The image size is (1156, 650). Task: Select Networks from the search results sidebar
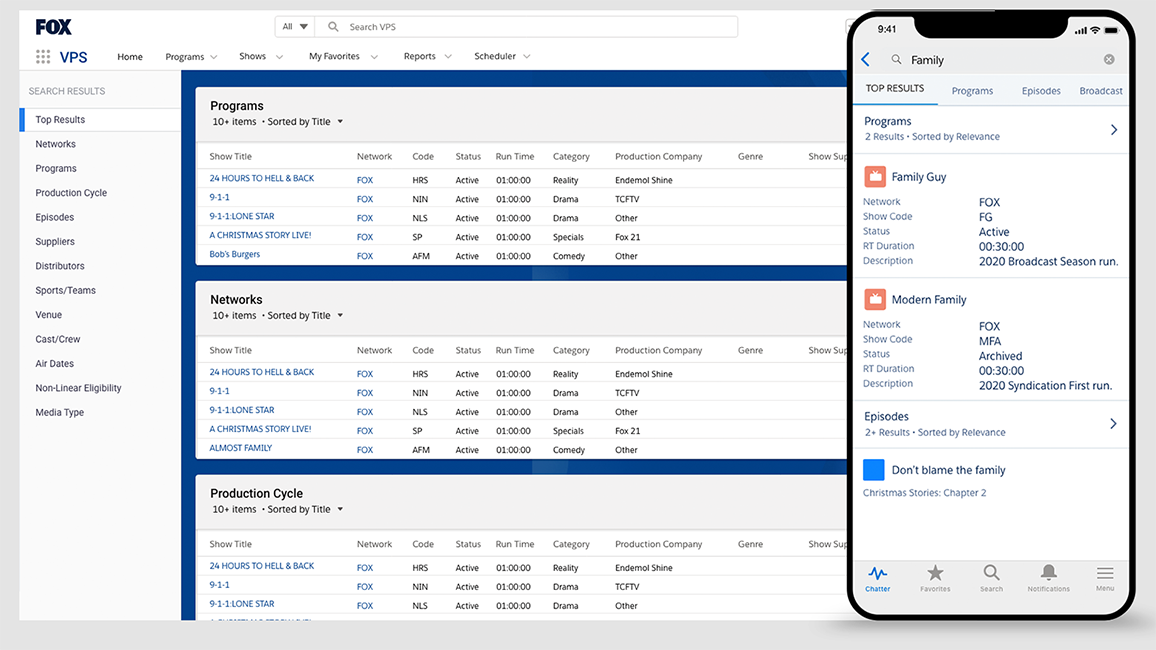click(55, 143)
